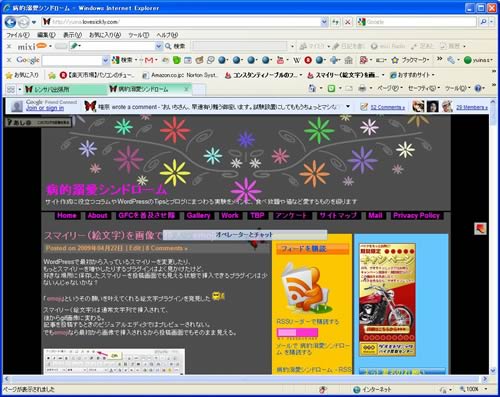This screenshot has height=397, width=500.
Task: Open the ファイル(F) menu
Action: click(x=18, y=35)
